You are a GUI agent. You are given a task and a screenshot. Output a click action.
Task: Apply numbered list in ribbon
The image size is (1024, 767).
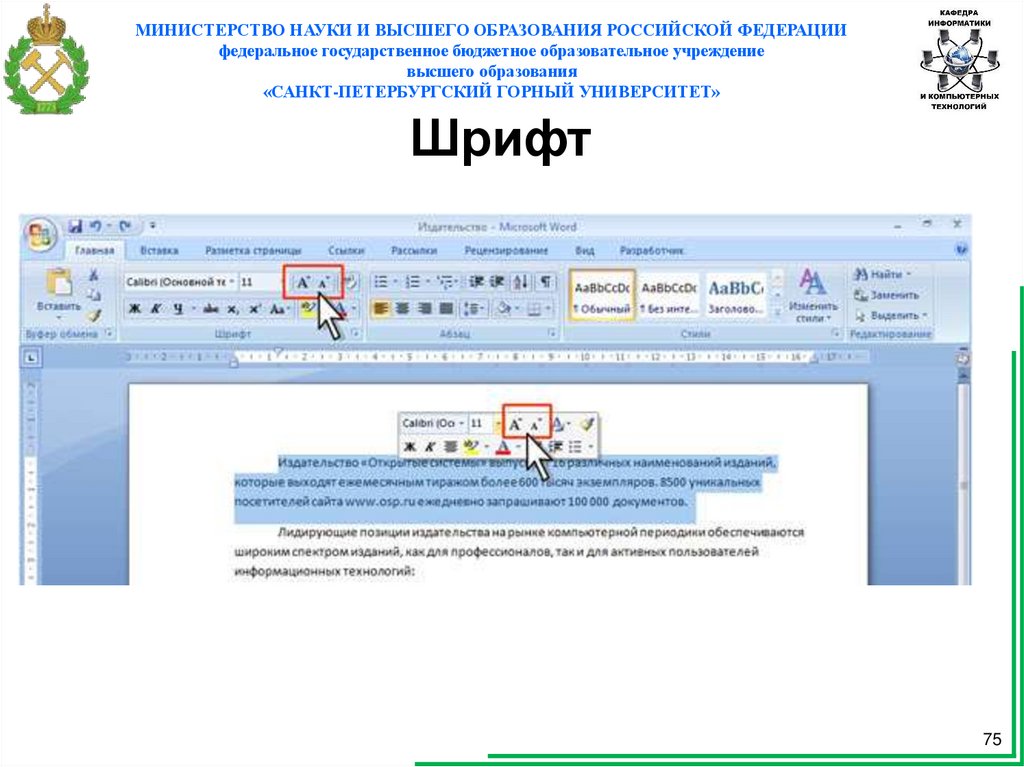click(415, 282)
